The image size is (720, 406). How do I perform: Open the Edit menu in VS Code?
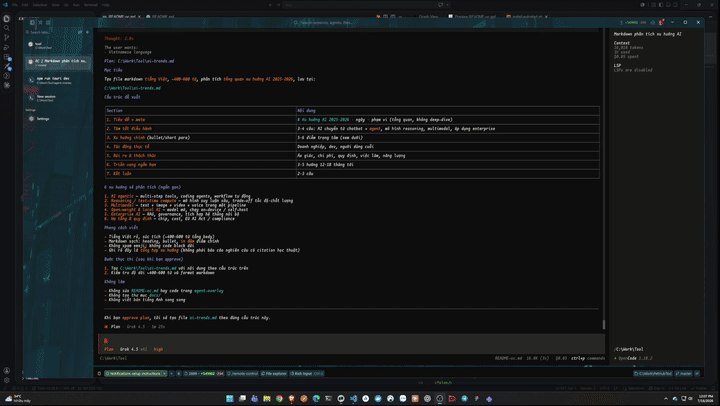pyautogui.click(x=25, y=5)
